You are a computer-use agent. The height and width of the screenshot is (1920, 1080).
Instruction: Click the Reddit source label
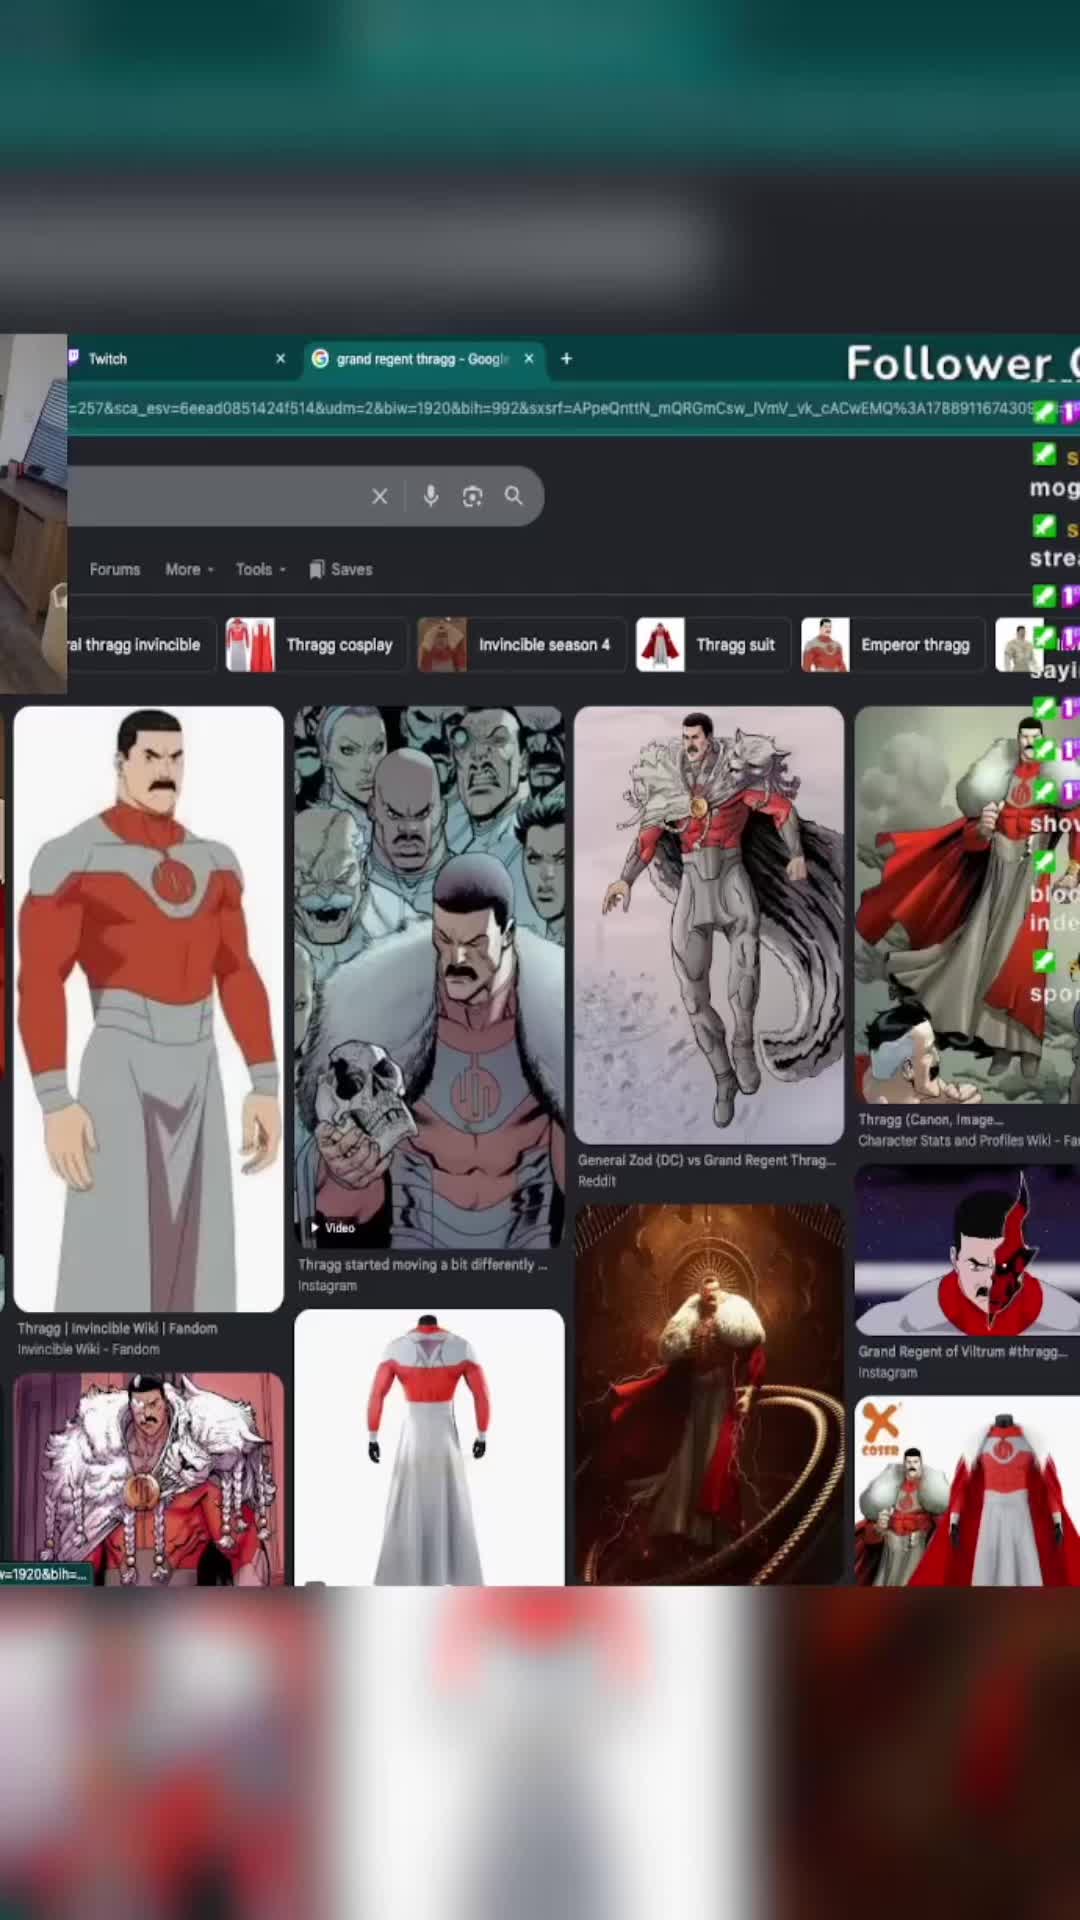click(597, 1181)
